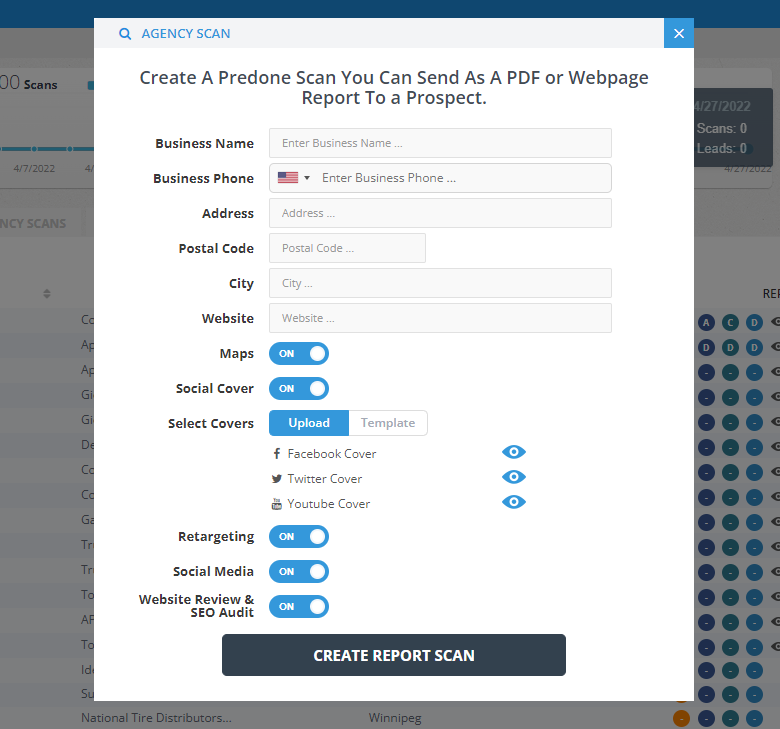Click into the Website input field
Screen dimensions: 780x729
440,318
